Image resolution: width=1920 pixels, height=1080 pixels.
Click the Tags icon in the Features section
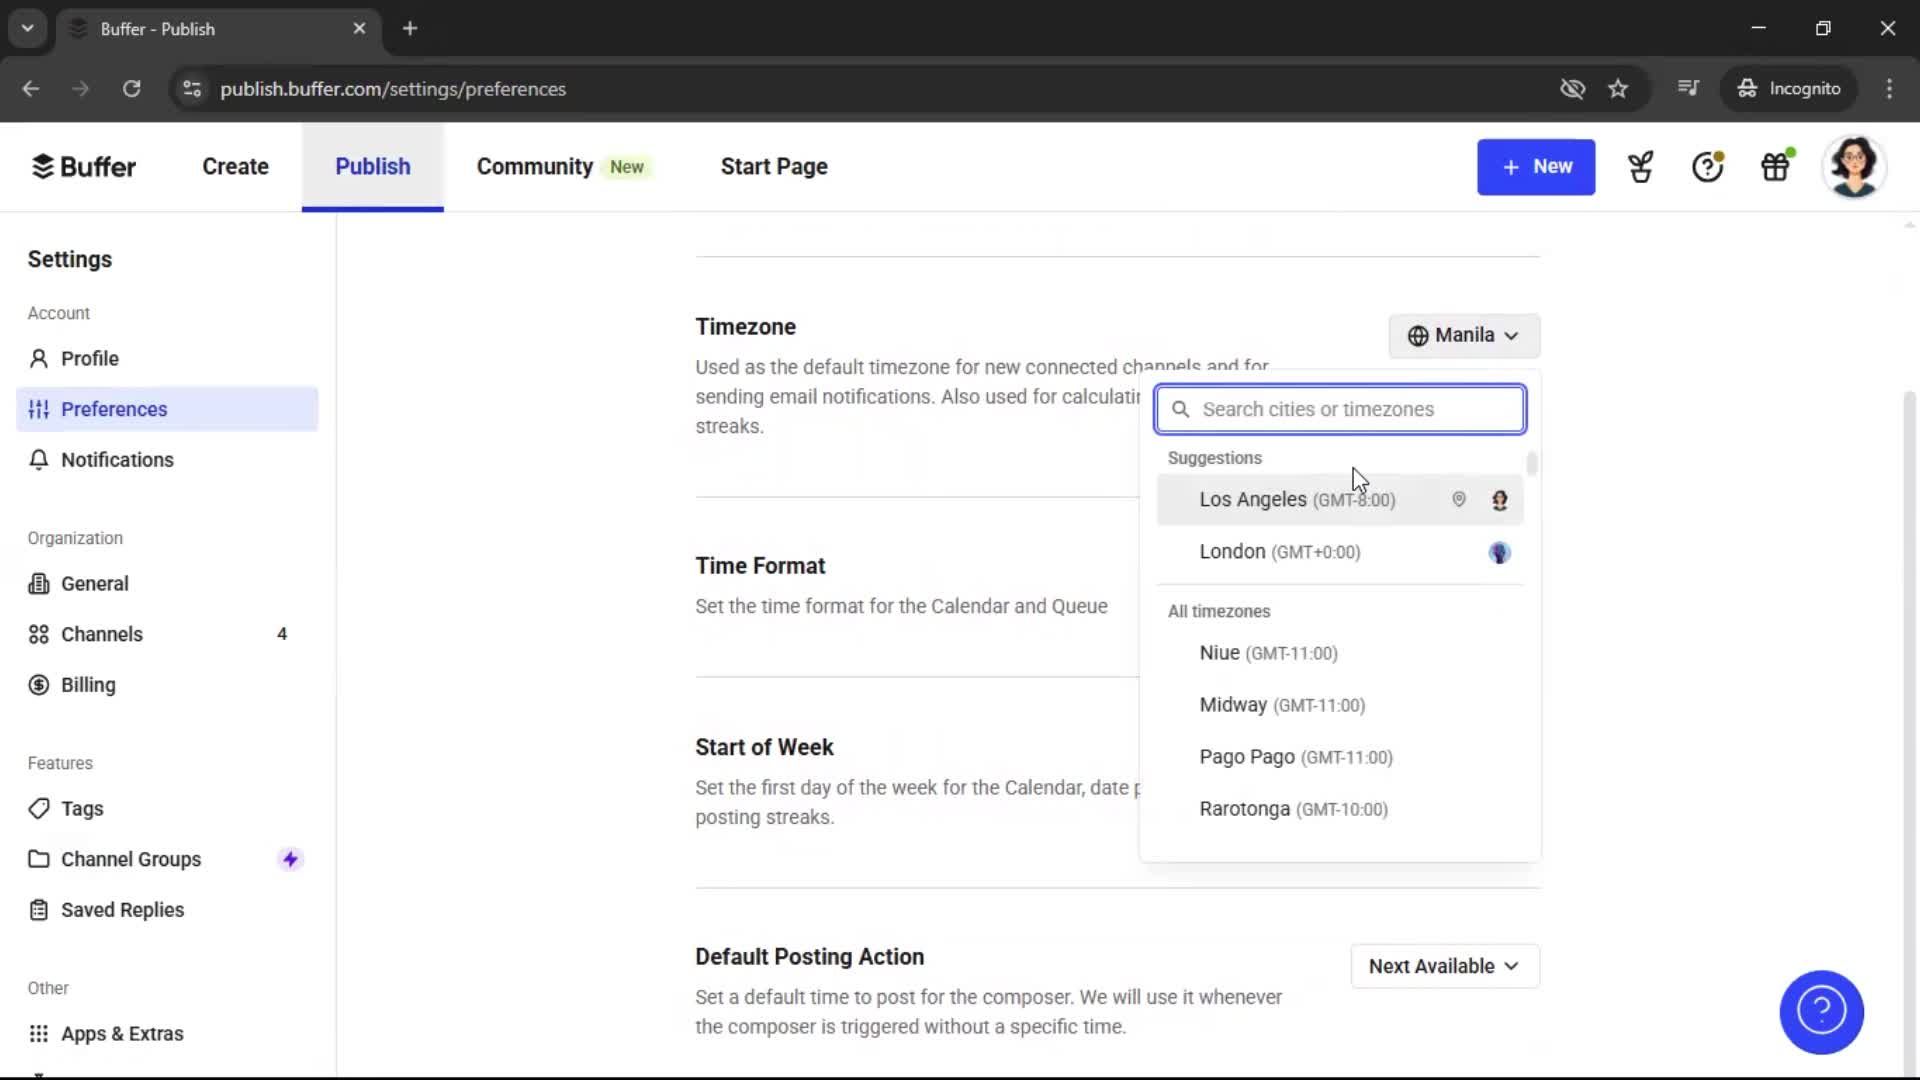[x=38, y=808]
